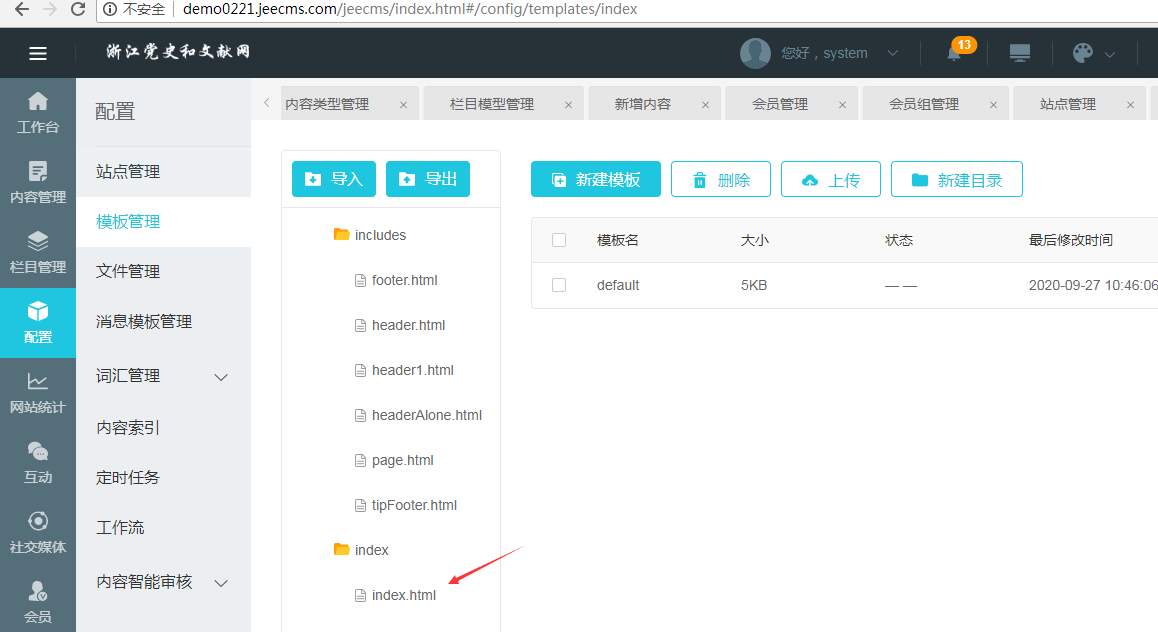
Task: Check the box for default template row
Action: pos(559,285)
